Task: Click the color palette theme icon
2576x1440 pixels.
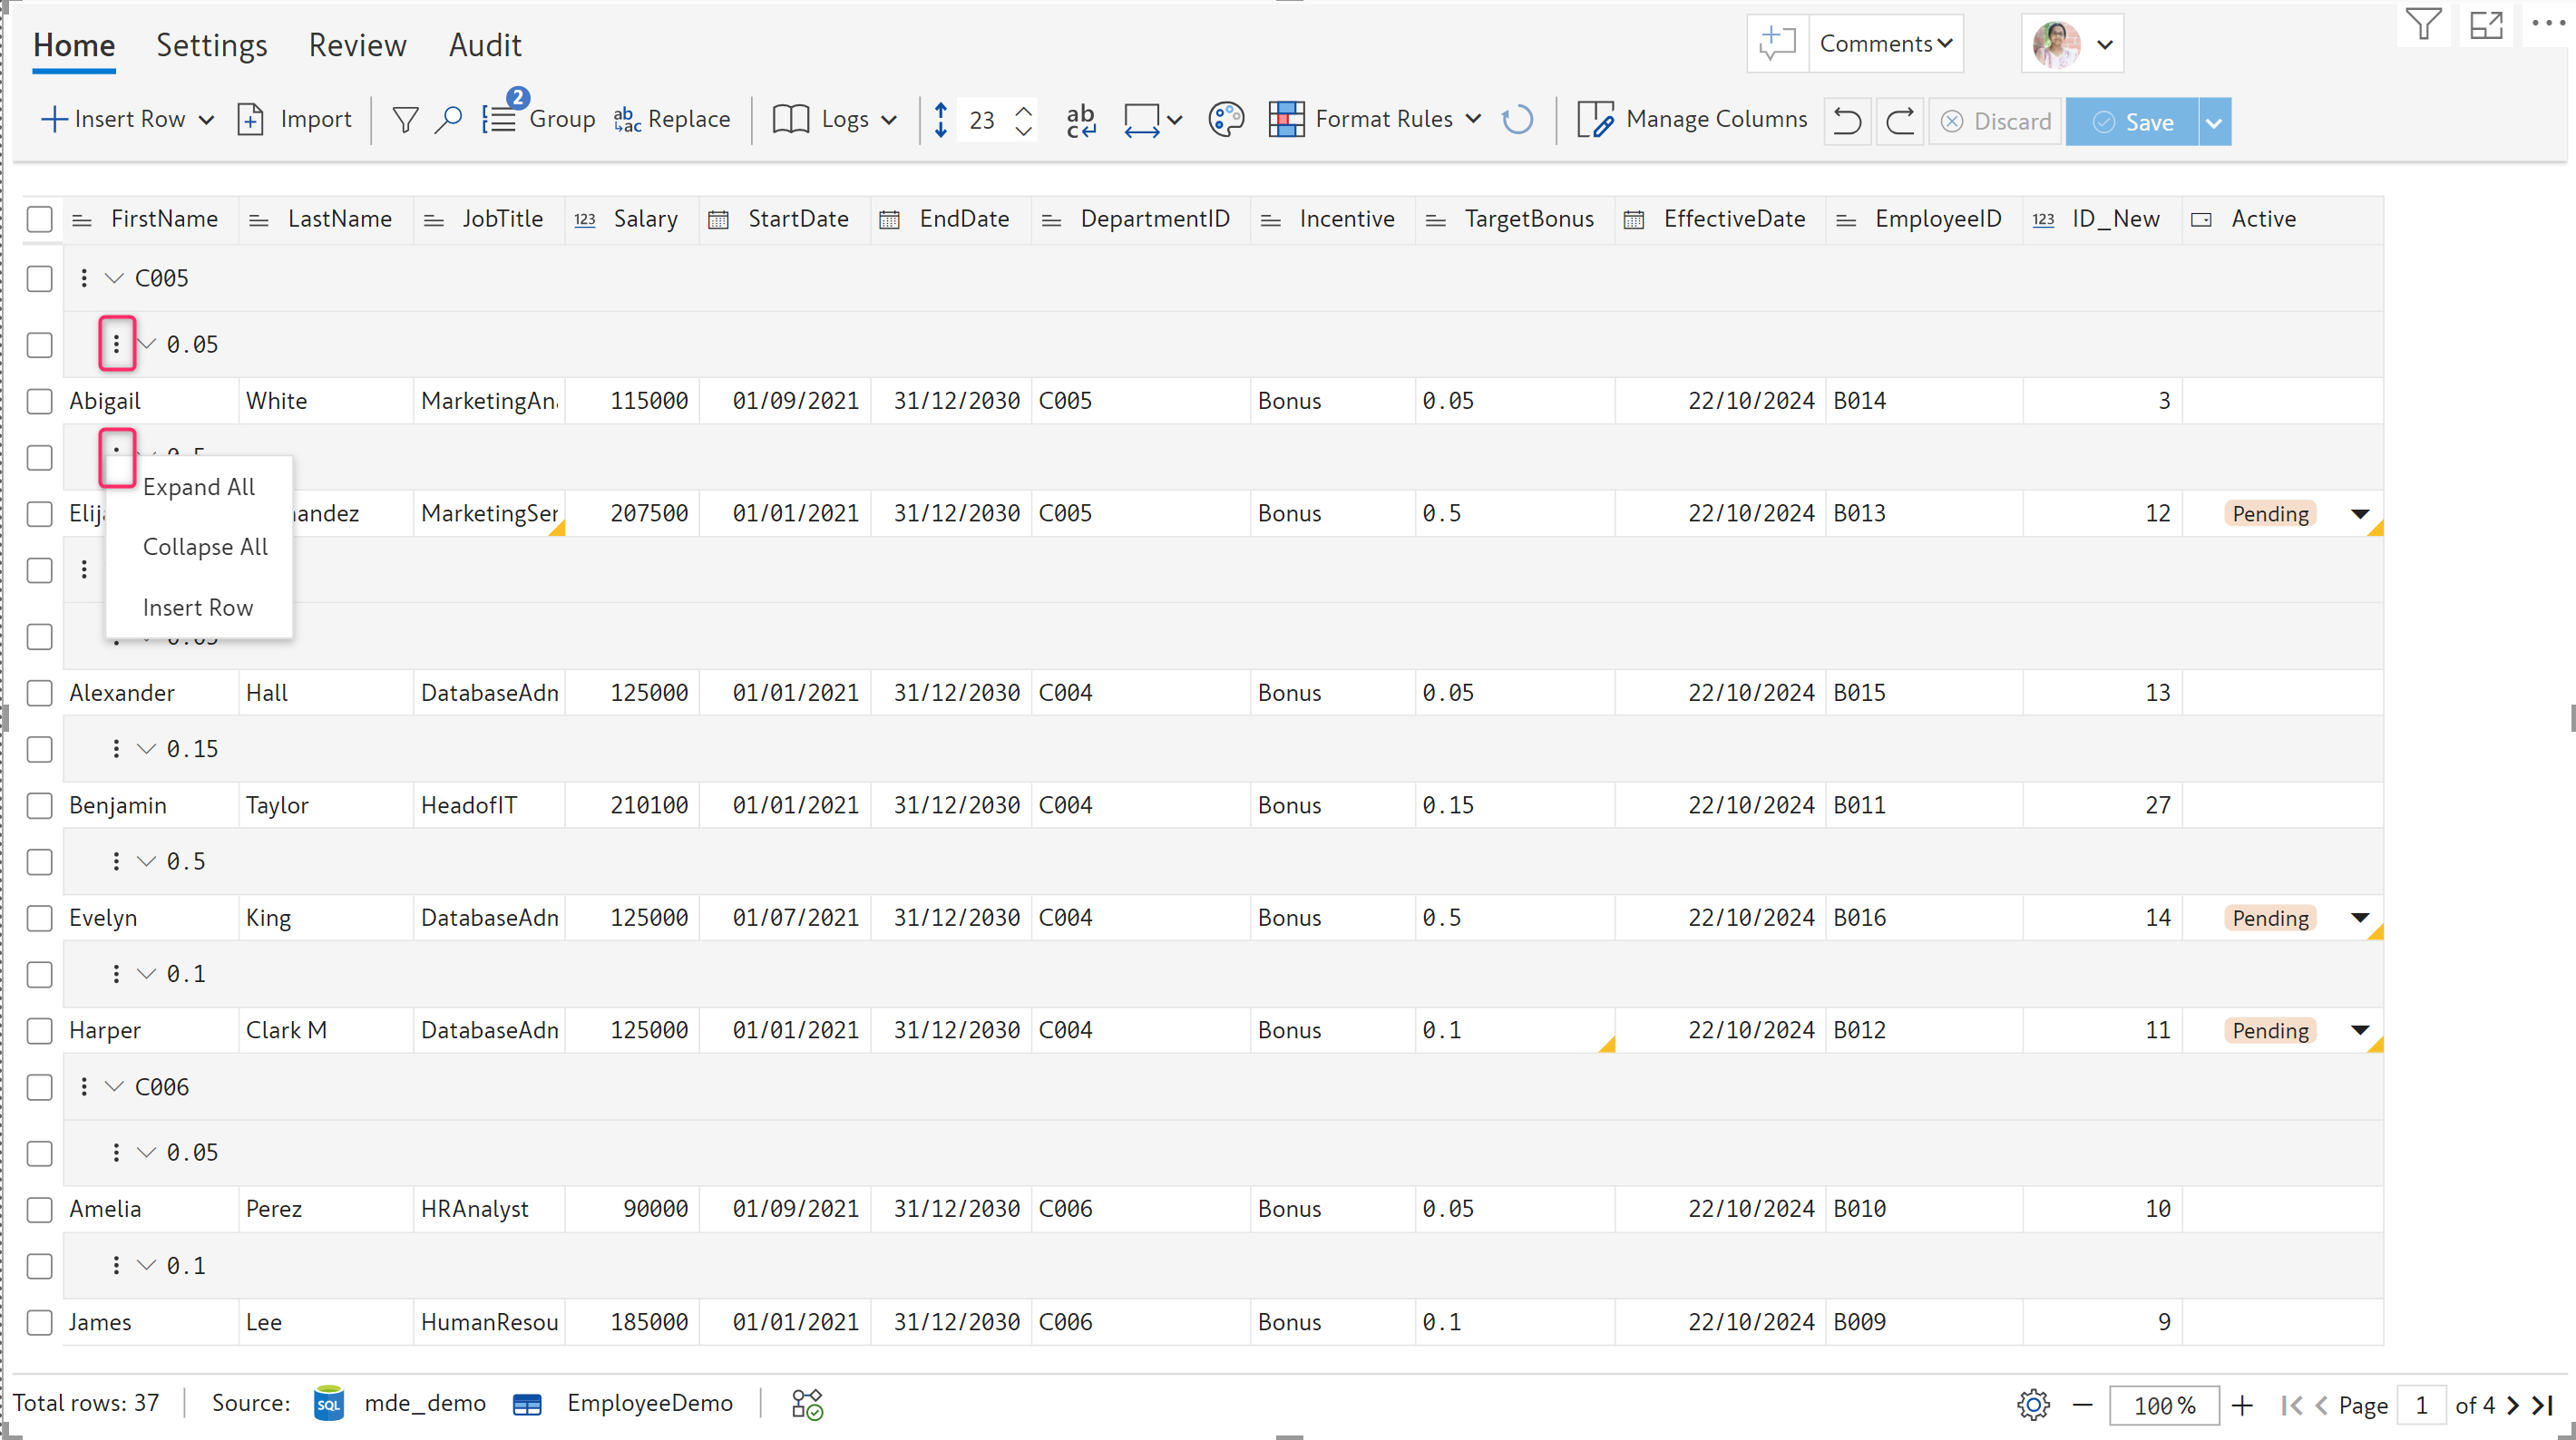Action: (1225, 120)
